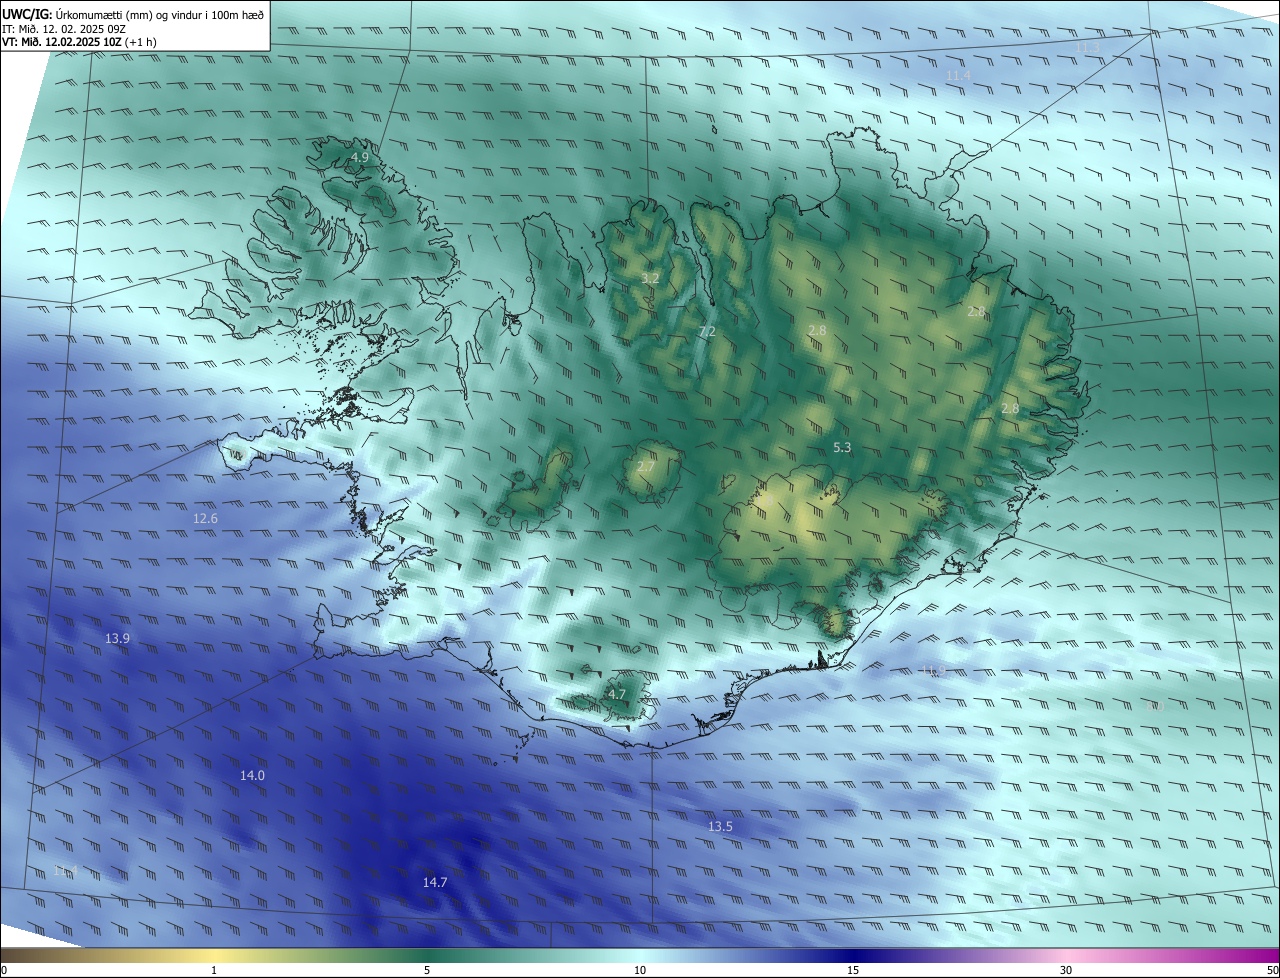Click the 13.9 value label over the sea

point(117,638)
